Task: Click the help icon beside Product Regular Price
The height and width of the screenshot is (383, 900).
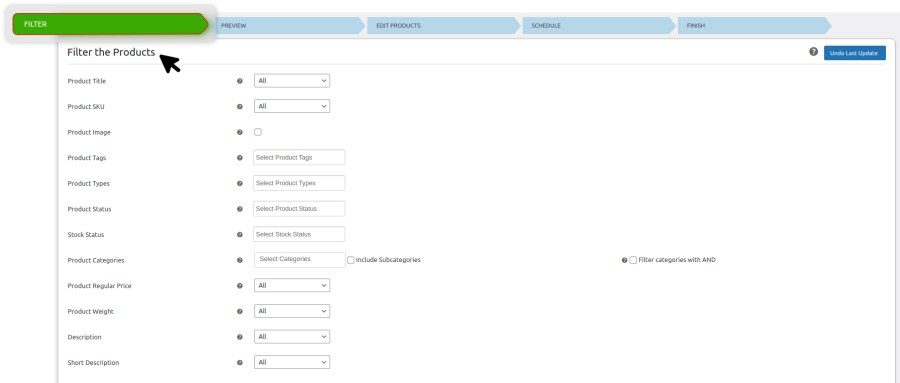Action: pos(240,285)
